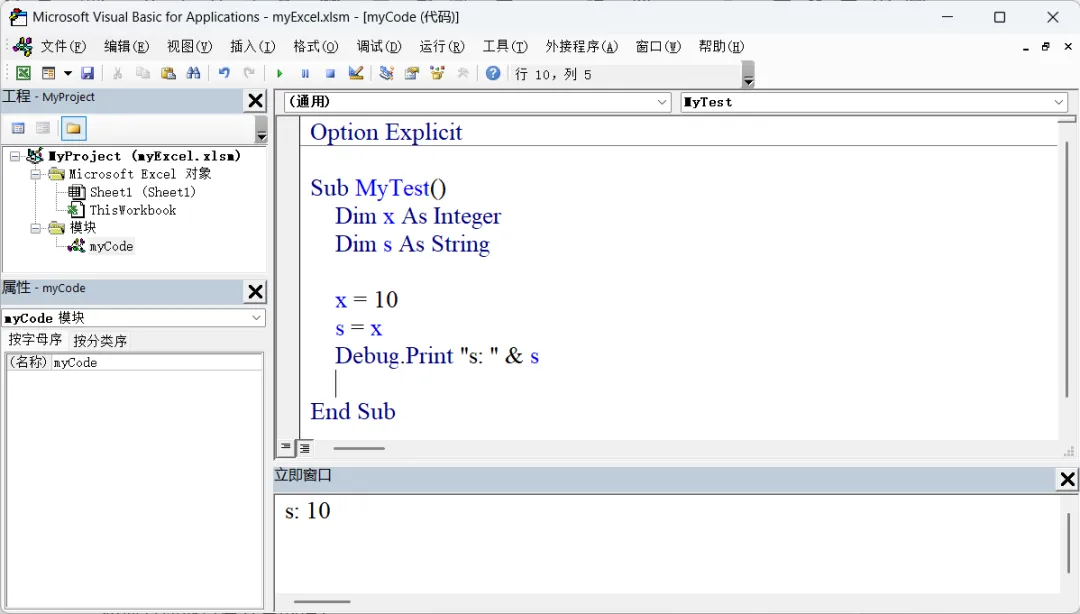Open the 窗口(W) menu

tap(658, 47)
